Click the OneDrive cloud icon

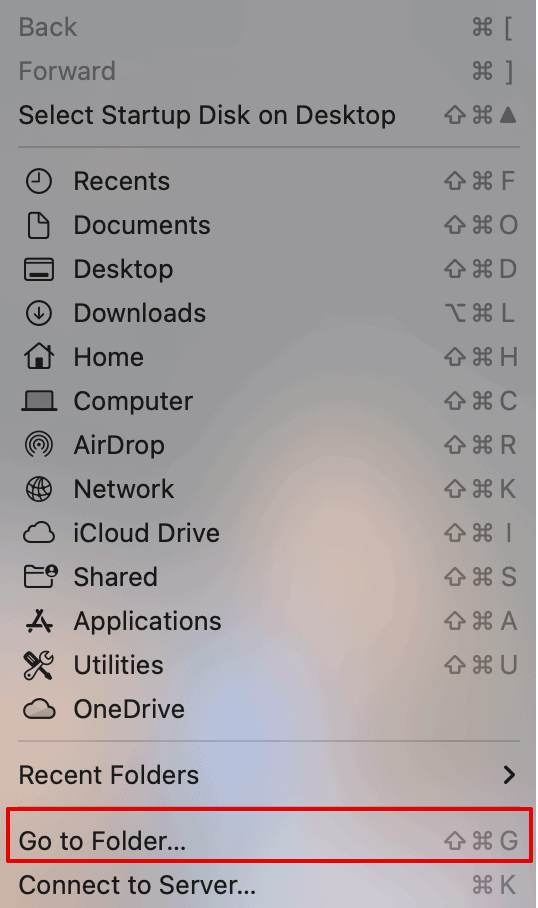tap(39, 709)
